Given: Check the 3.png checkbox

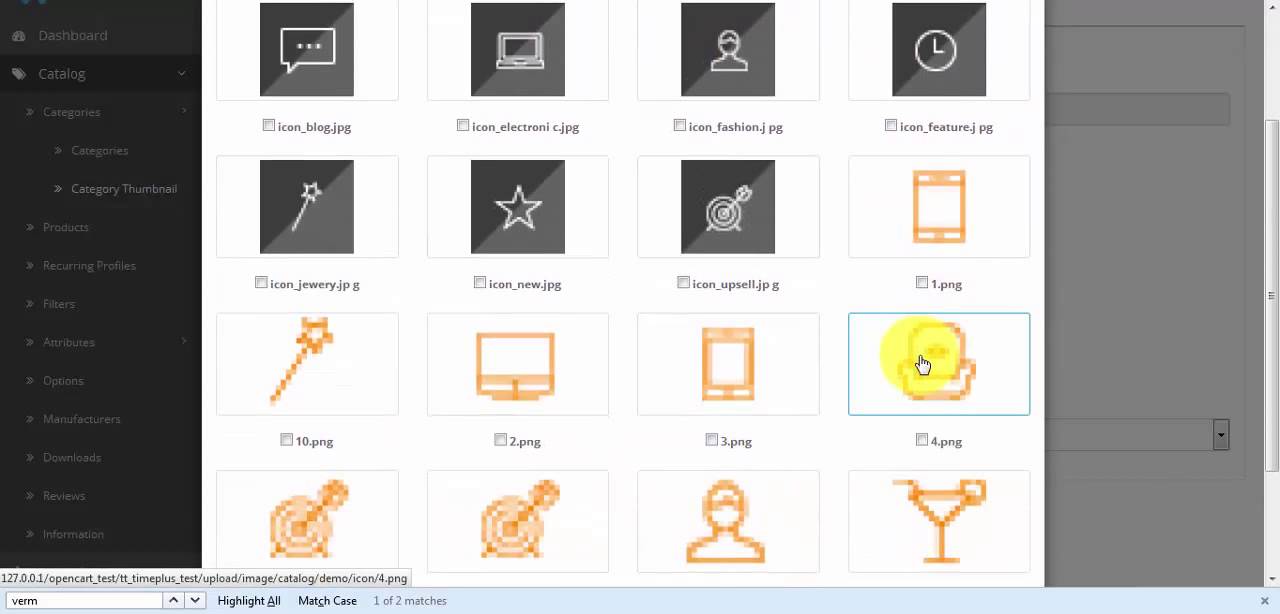Looking at the screenshot, I should coord(712,439).
